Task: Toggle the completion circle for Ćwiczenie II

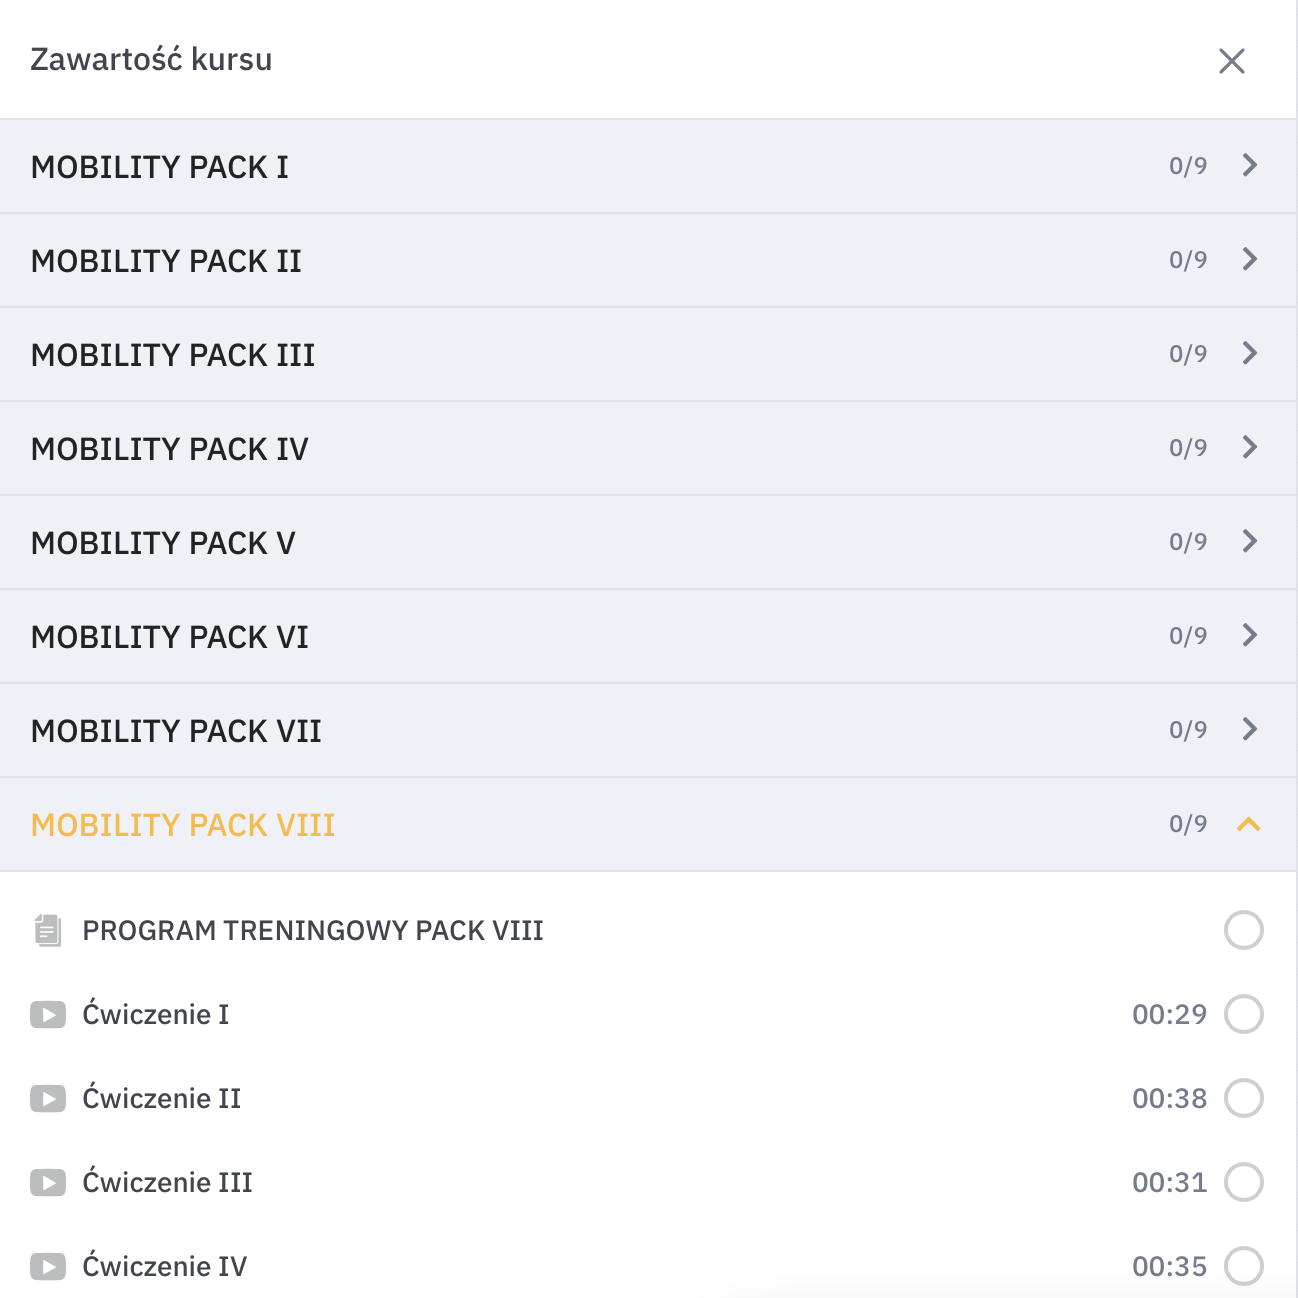Action: (x=1243, y=1098)
